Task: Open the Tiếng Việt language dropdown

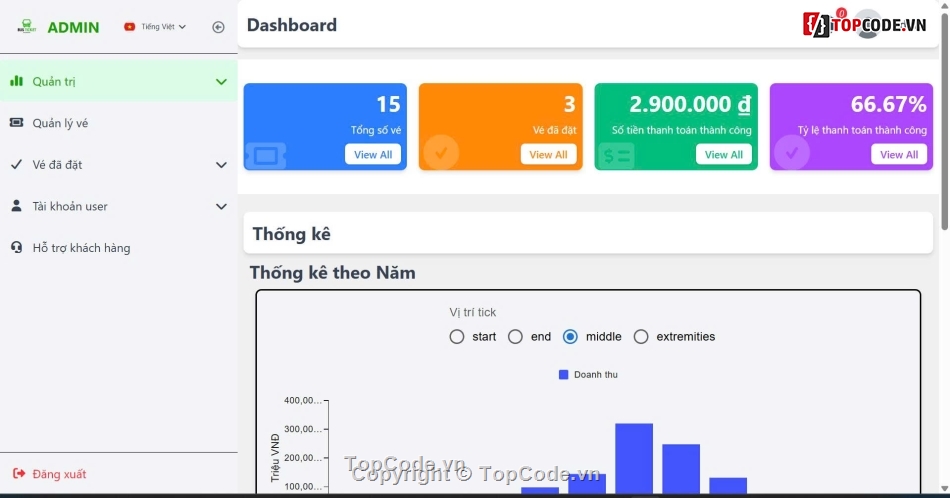Action: (x=155, y=27)
